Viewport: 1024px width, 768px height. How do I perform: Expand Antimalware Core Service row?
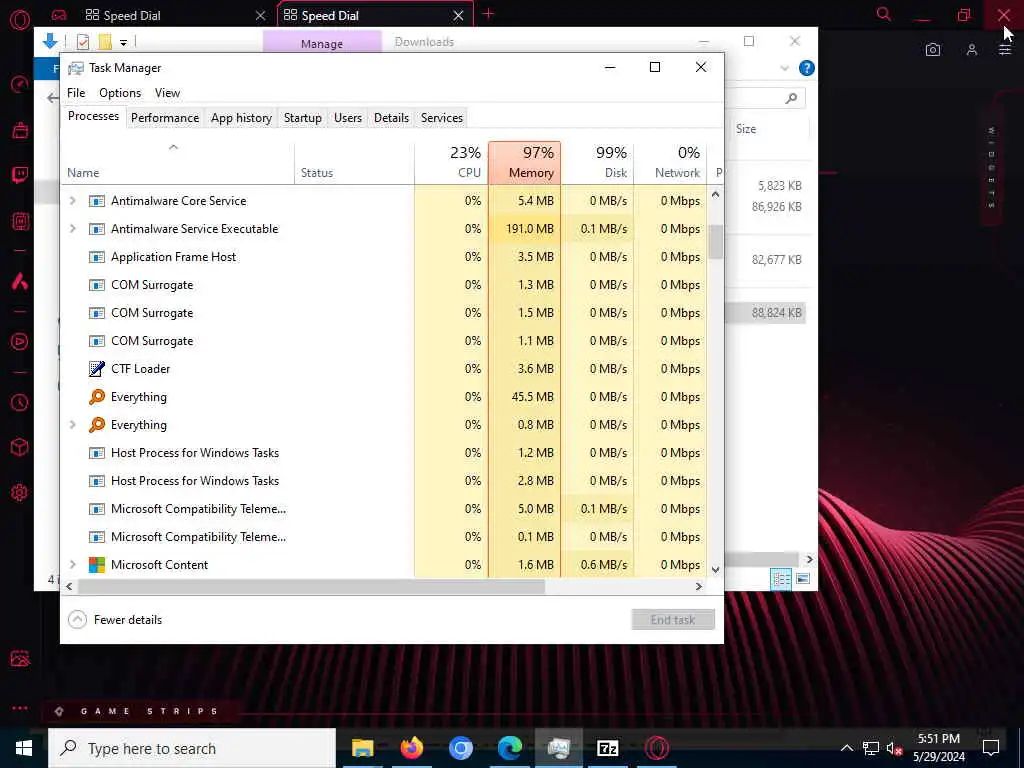point(73,200)
